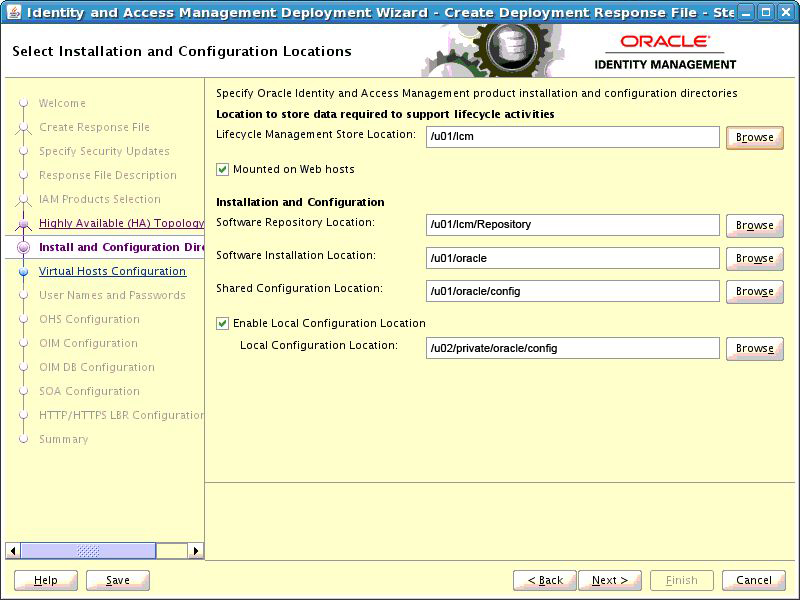Browse for Software Repository Location
This screenshot has width=800, height=600.
(x=755, y=225)
